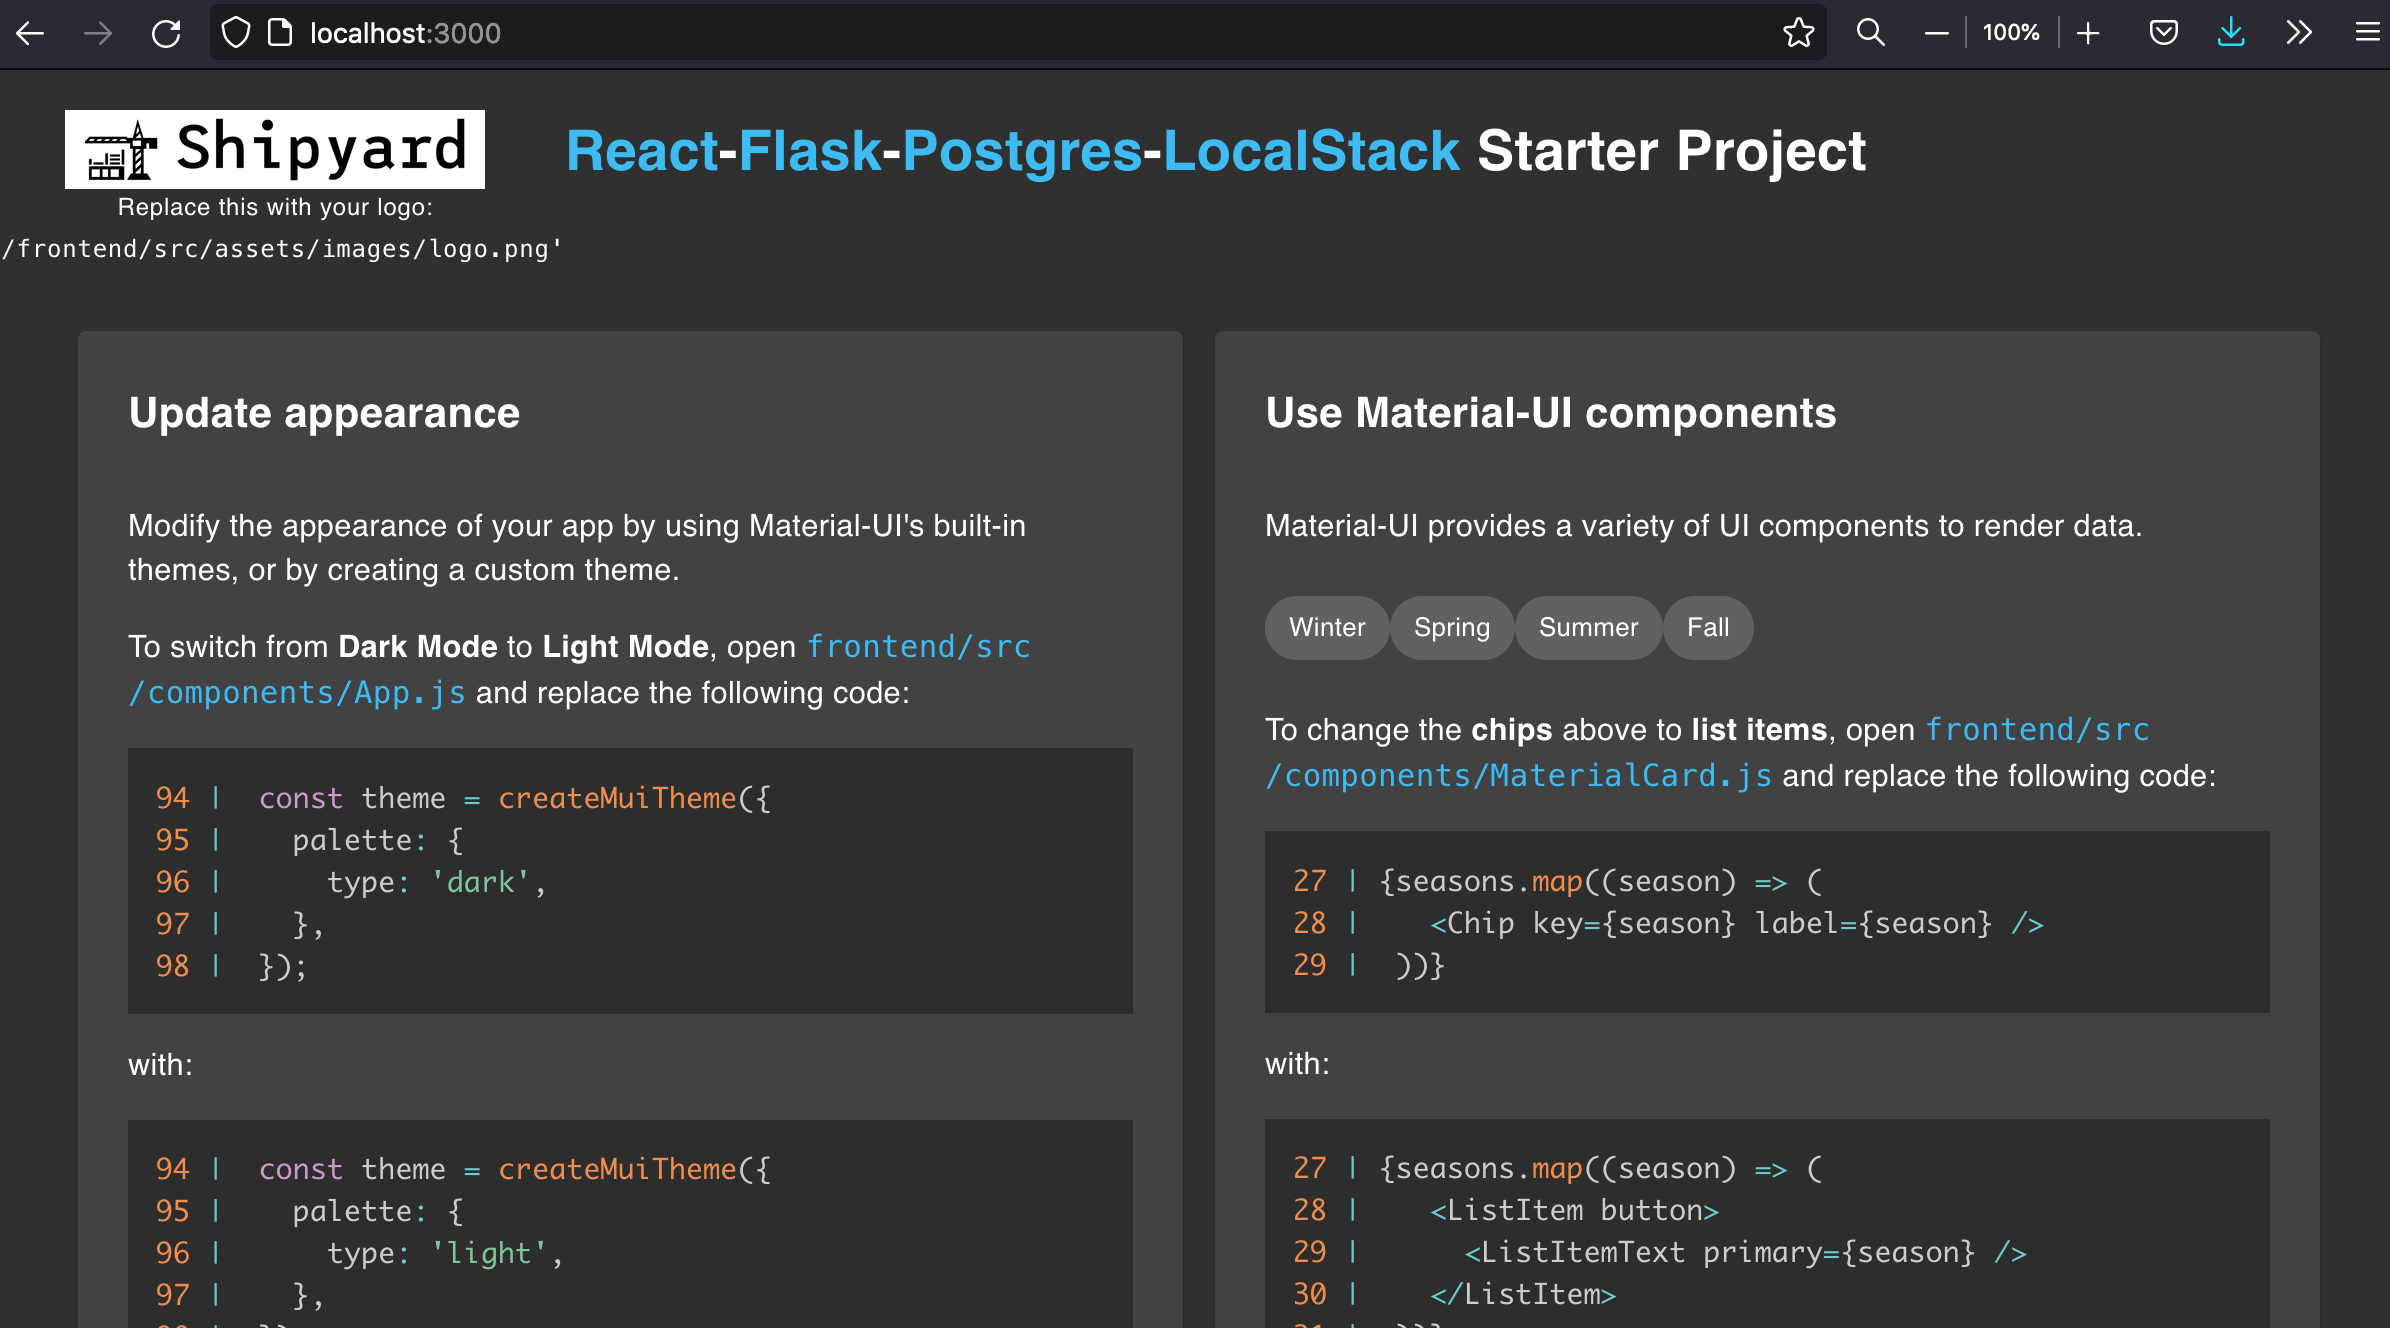
Task: Click code line 96 with type: 'dark'
Action: (351, 882)
